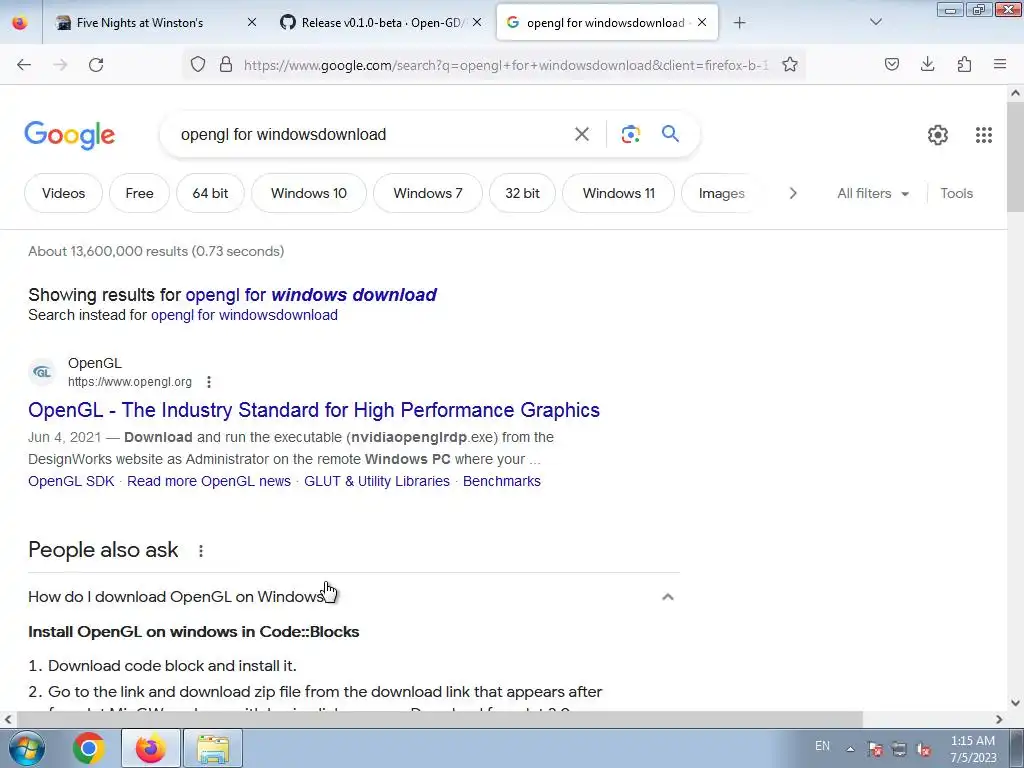Close the Release v0.1.0-beta tab

477,23
